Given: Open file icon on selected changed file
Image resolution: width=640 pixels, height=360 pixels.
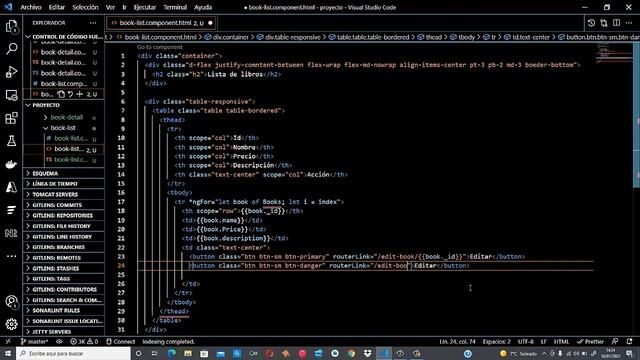Looking at the screenshot, I should coord(61,94).
